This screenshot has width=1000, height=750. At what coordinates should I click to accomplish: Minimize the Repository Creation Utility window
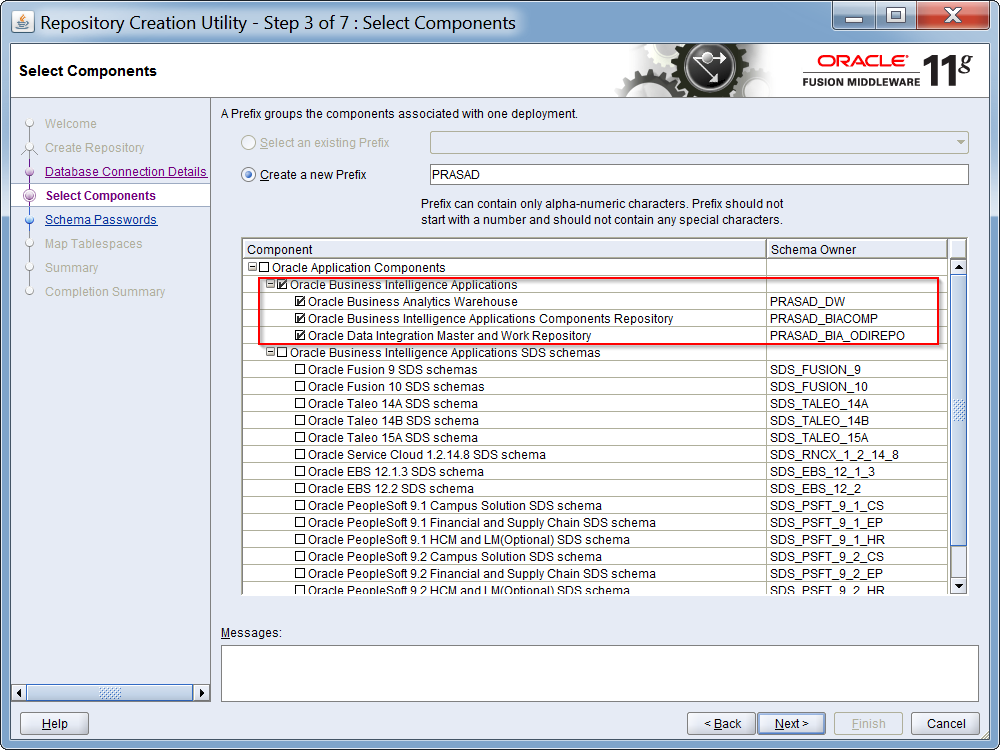pos(854,16)
